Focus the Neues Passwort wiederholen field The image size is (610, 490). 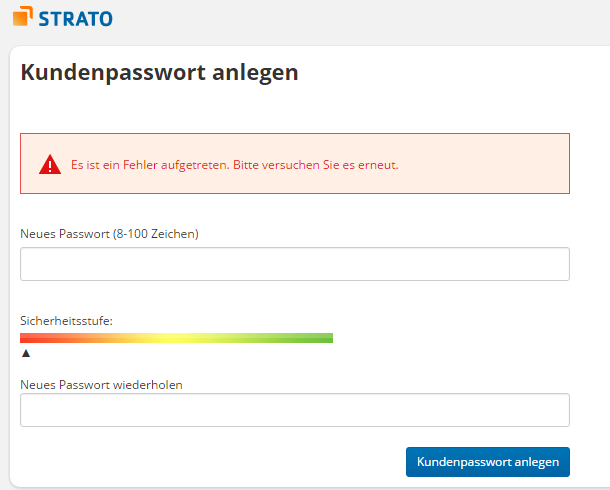pyautogui.click(x=295, y=410)
